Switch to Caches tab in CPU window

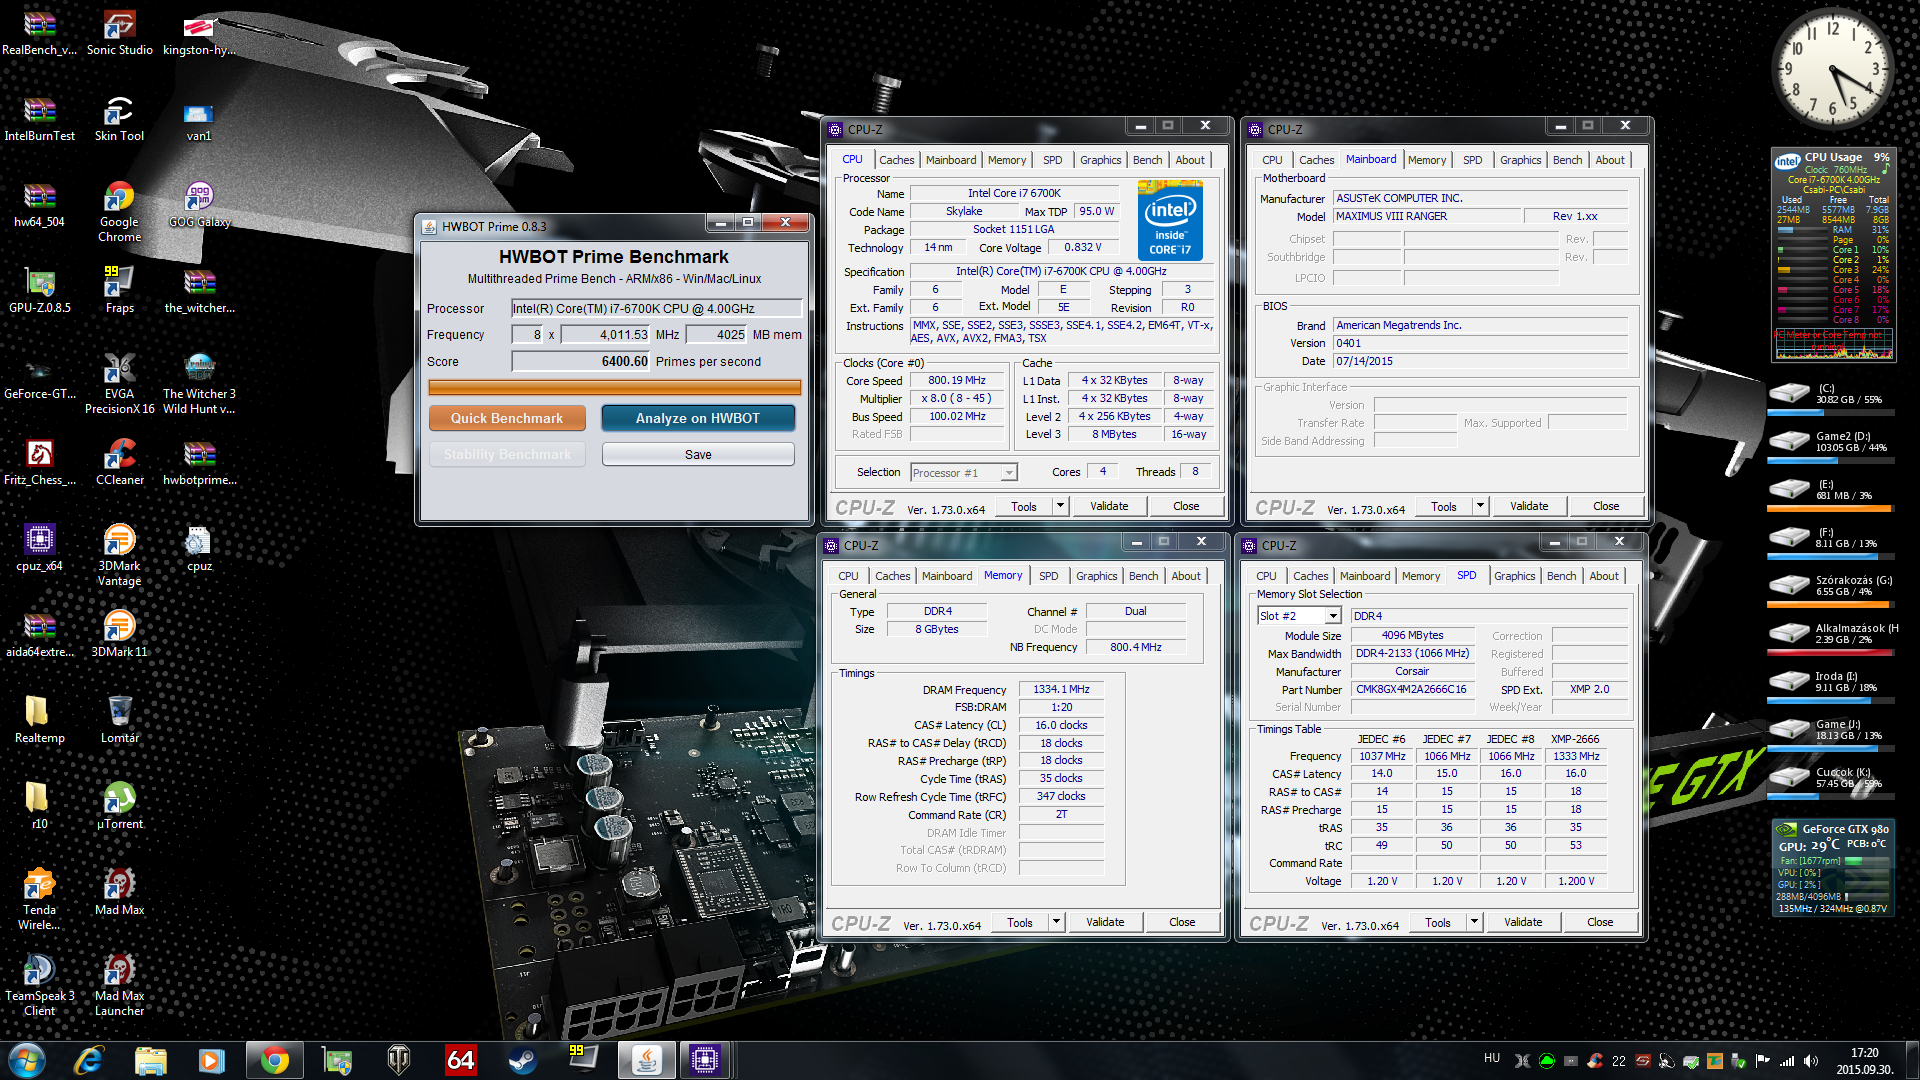pyautogui.click(x=896, y=160)
